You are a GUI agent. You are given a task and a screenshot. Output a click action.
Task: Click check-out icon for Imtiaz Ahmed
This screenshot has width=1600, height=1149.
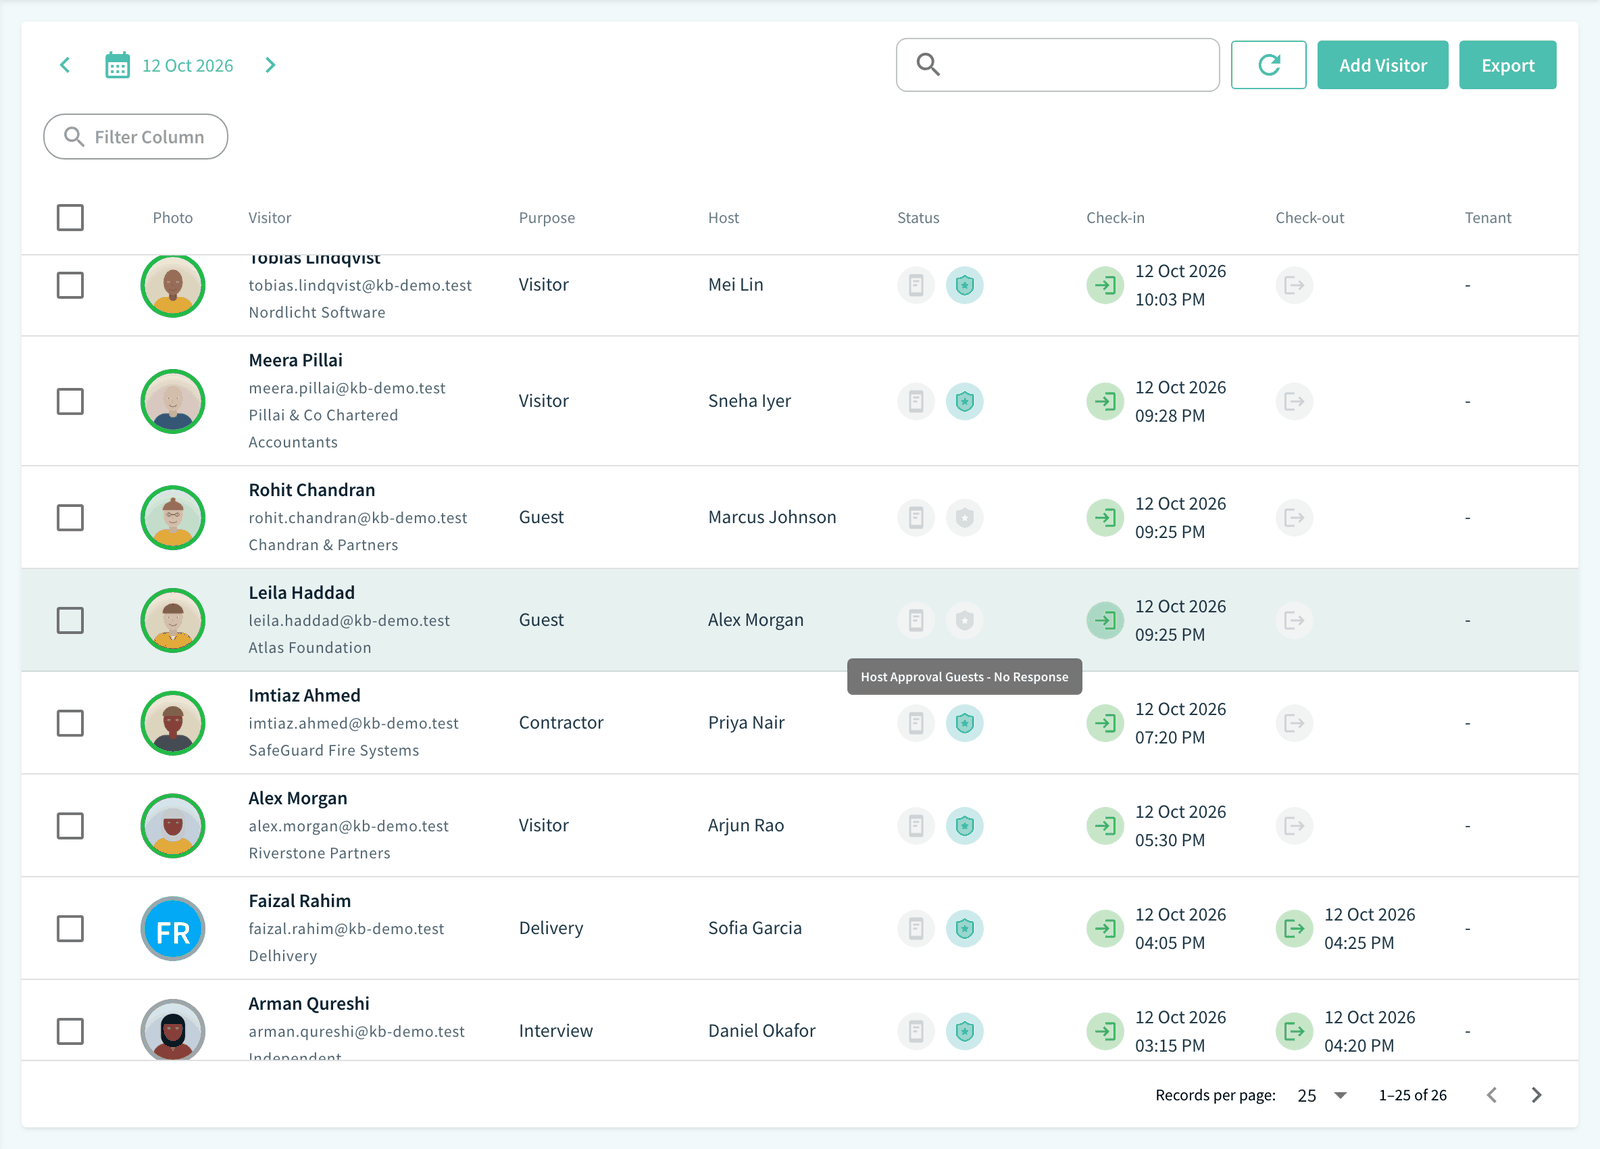pyautogui.click(x=1294, y=723)
